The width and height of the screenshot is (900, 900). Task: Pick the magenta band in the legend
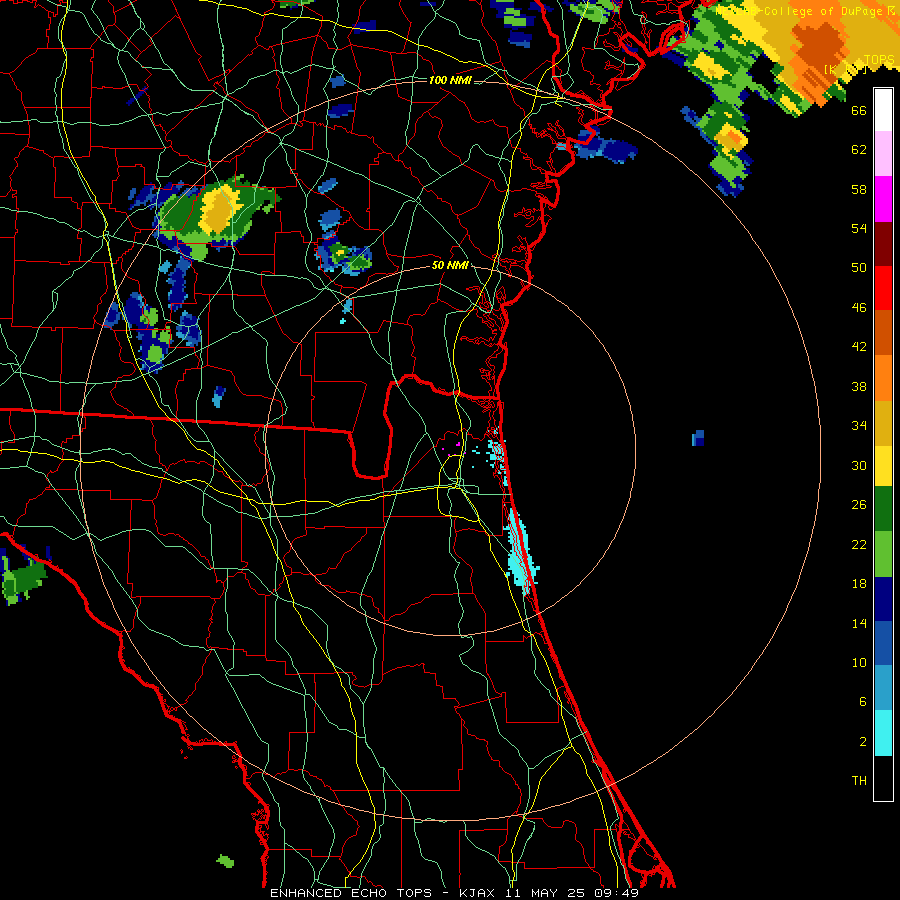click(883, 199)
